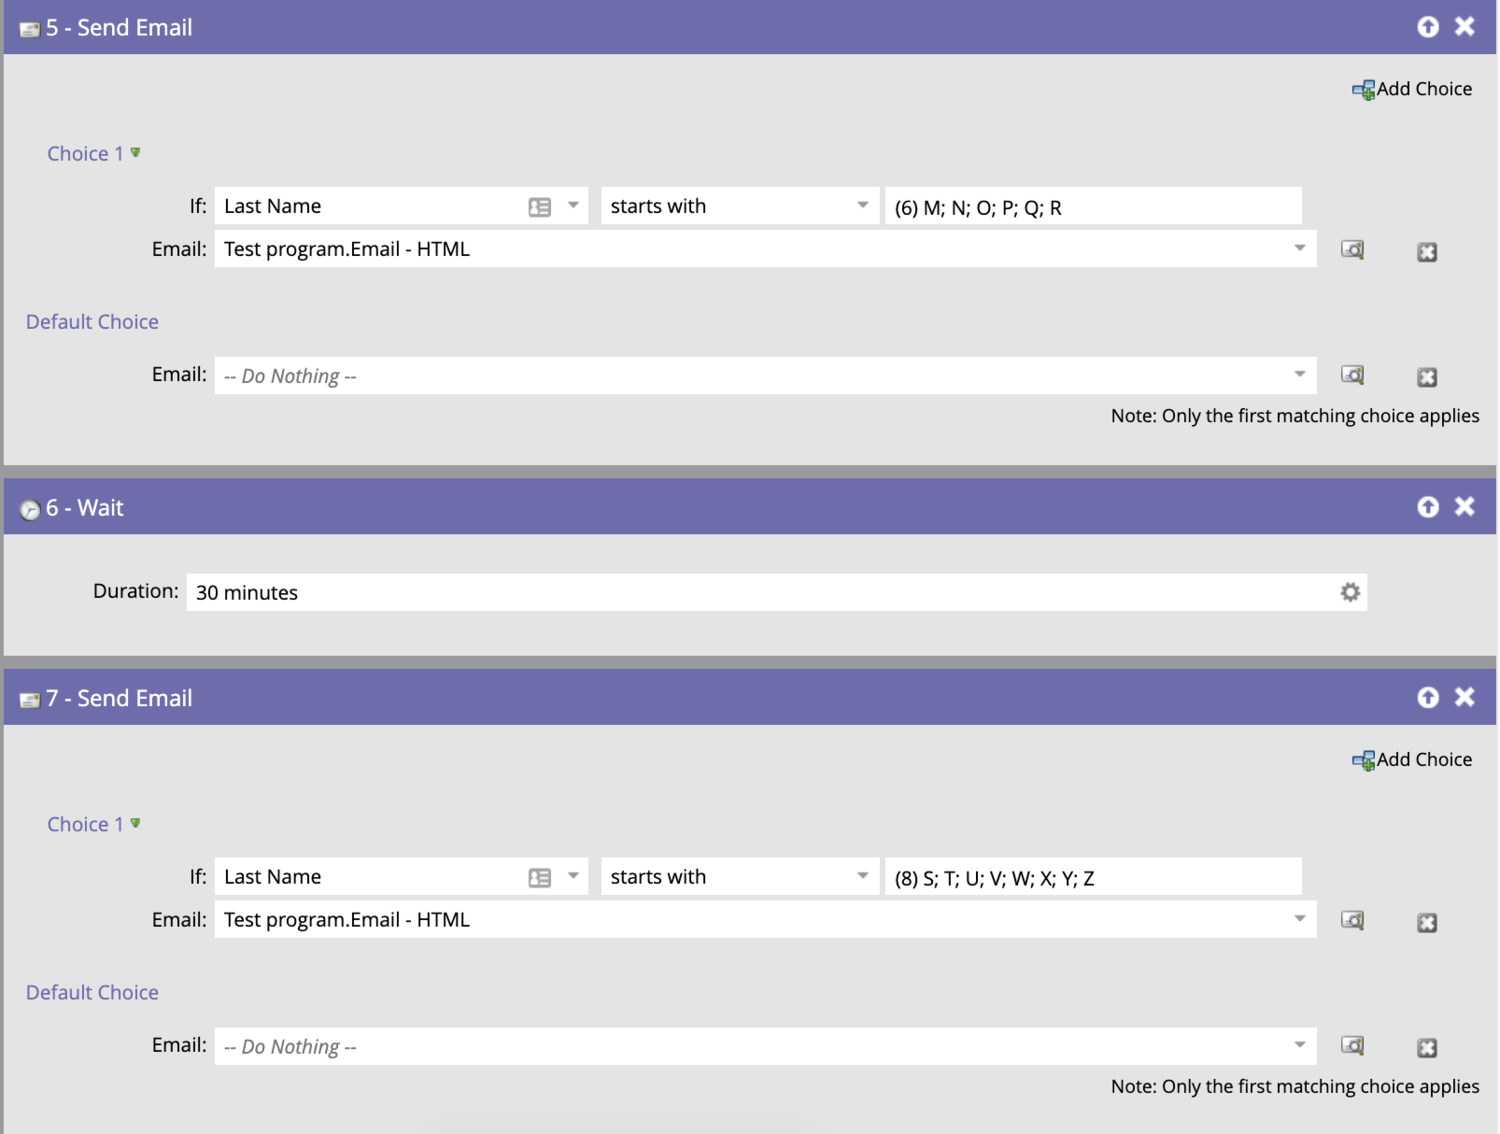
Task: Click the 7 - Send Email step title
Action: point(119,698)
